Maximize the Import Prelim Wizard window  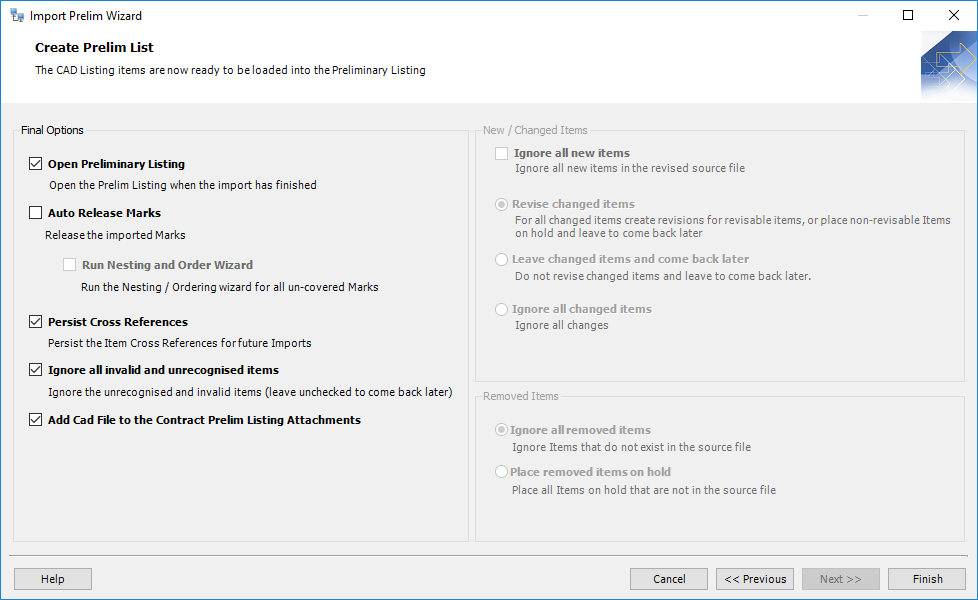[x=908, y=15]
